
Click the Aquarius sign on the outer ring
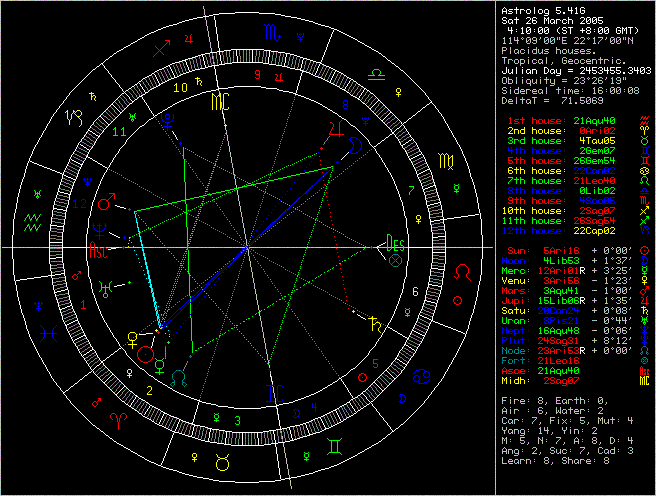(x=32, y=218)
